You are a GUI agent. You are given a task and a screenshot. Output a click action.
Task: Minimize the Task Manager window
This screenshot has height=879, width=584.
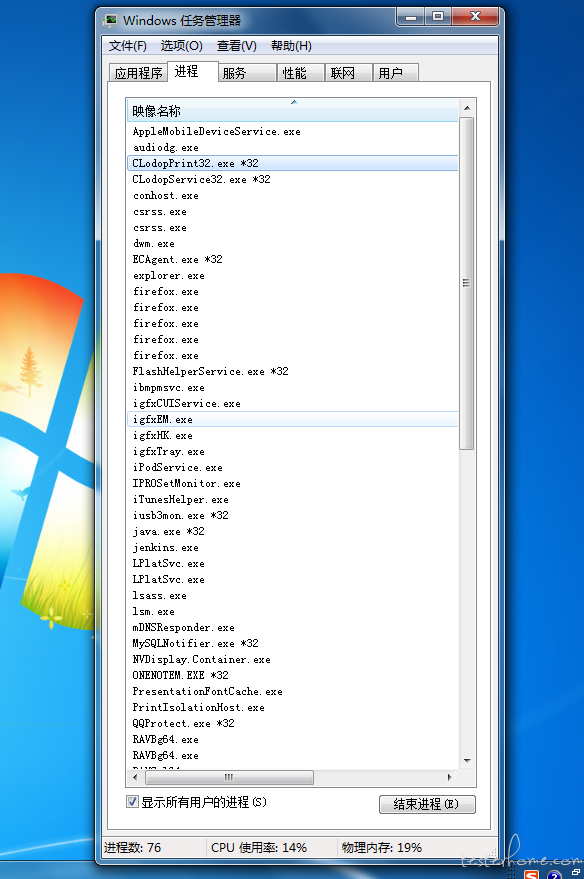point(411,17)
